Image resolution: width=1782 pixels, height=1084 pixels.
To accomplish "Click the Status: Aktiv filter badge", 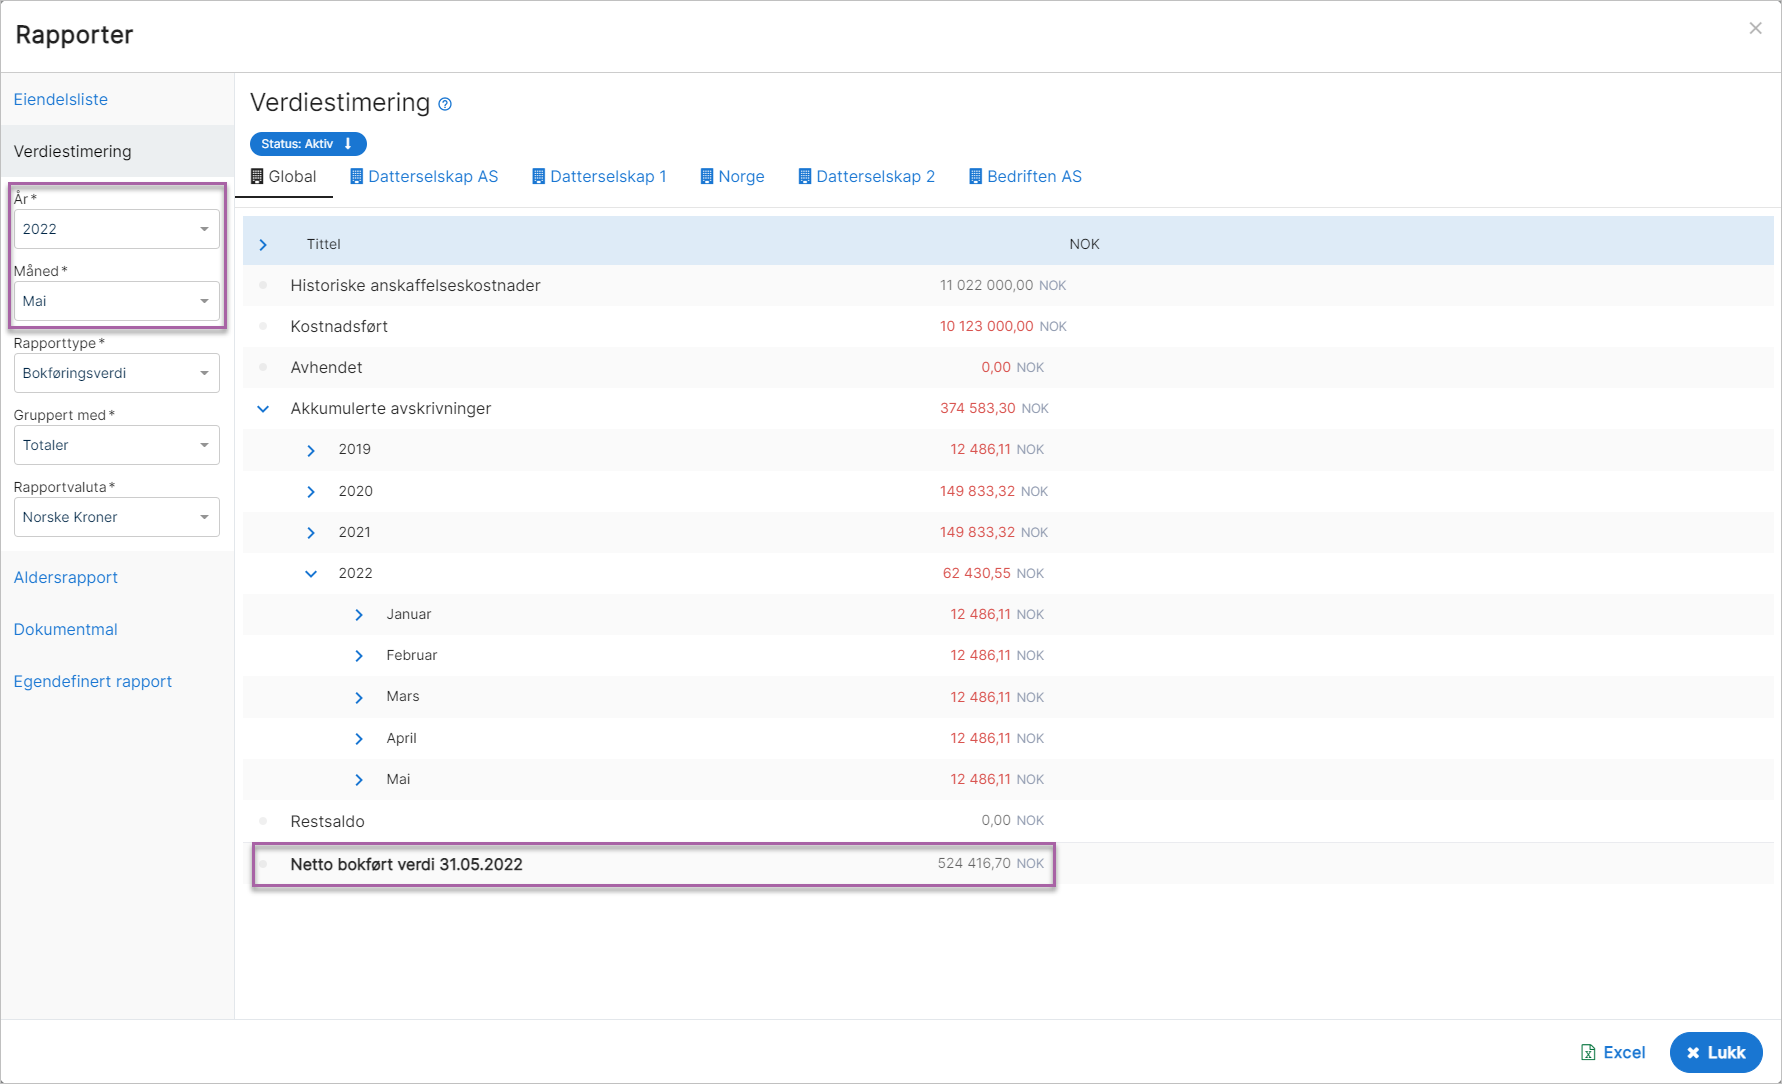I will 307,144.
